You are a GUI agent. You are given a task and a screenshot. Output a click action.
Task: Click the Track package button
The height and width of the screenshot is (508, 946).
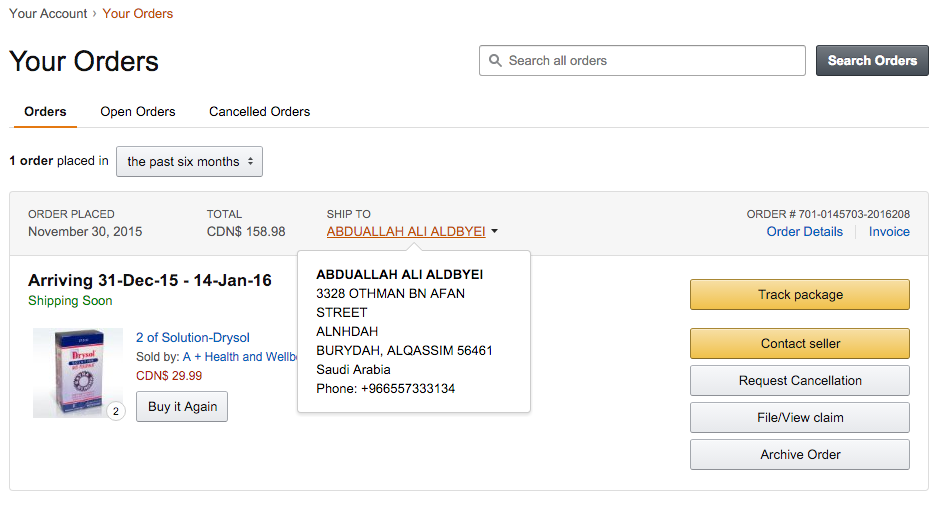(x=799, y=295)
